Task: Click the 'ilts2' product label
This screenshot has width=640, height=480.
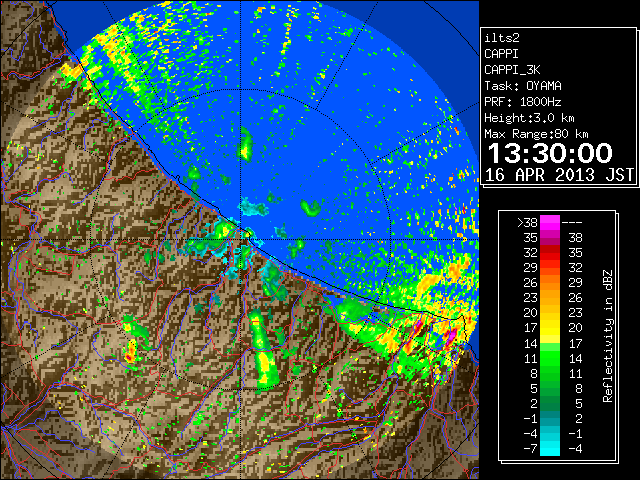Action: point(502,38)
